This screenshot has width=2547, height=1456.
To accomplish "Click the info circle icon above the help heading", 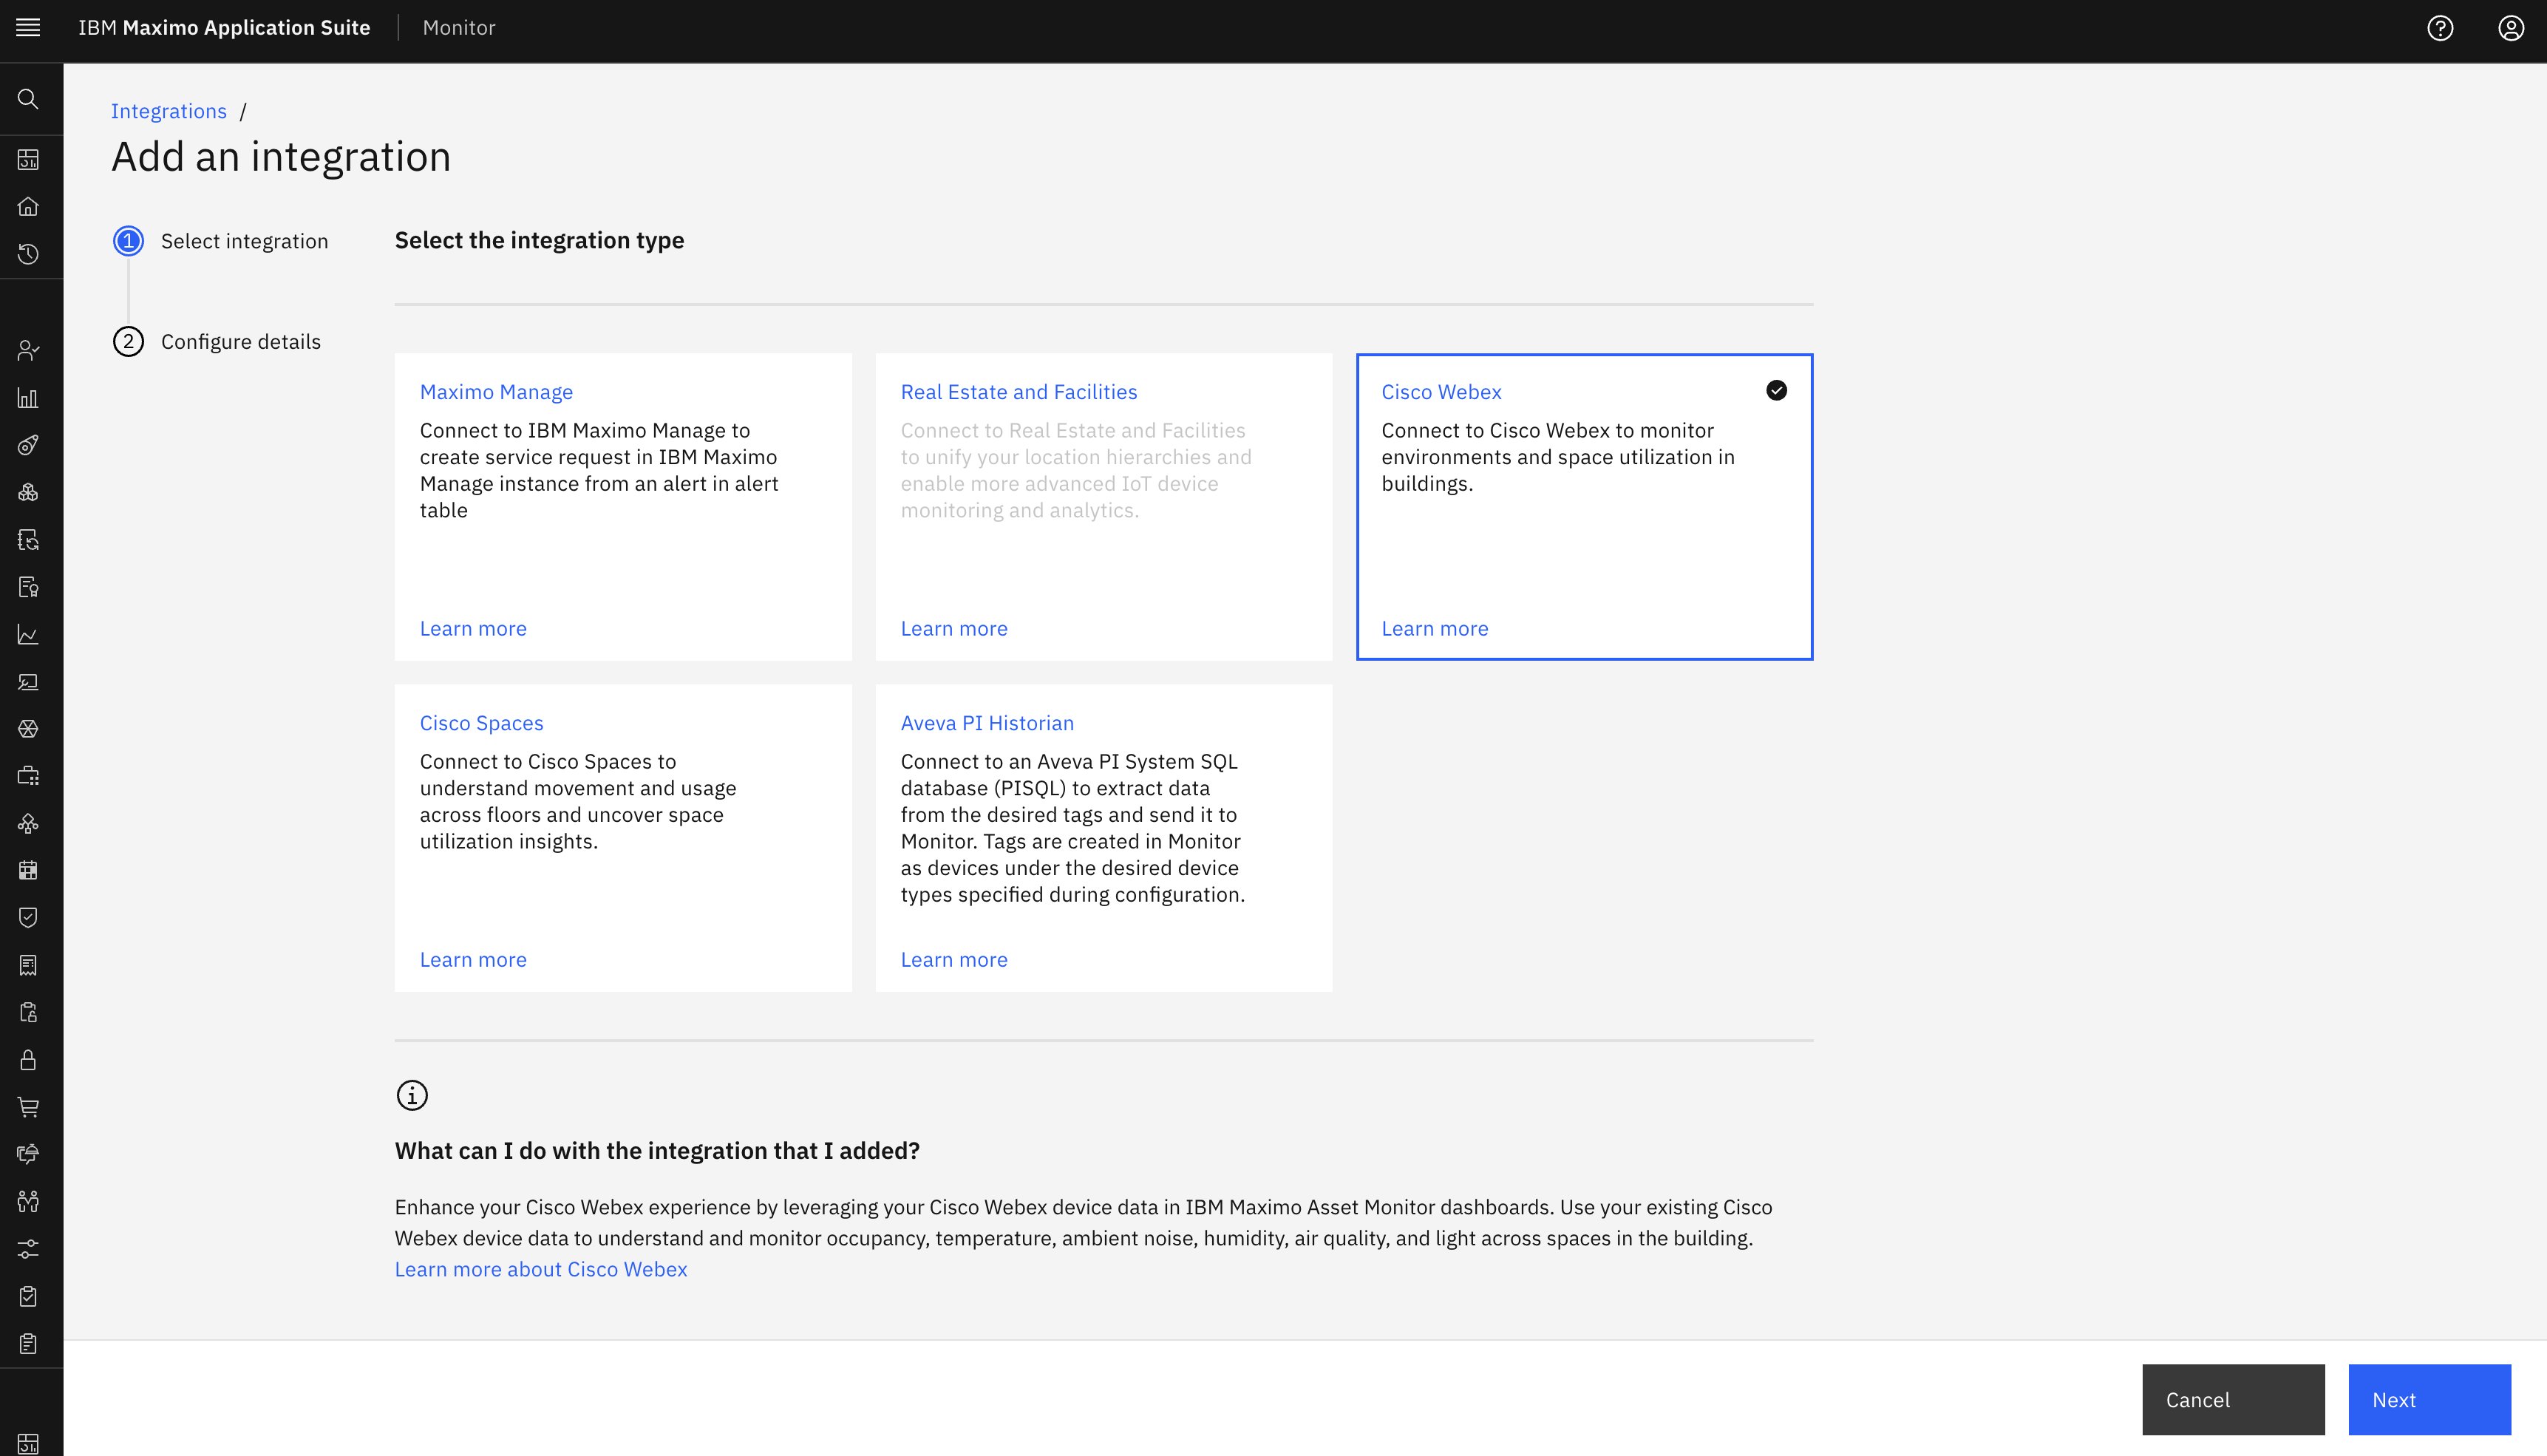I will [x=412, y=1095].
